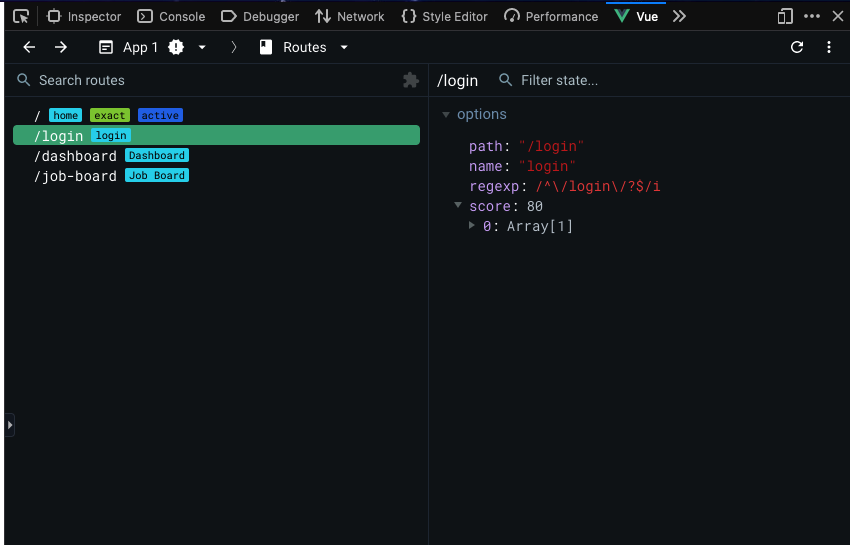Show more tools with the double chevron
850x545 pixels.
coord(679,16)
